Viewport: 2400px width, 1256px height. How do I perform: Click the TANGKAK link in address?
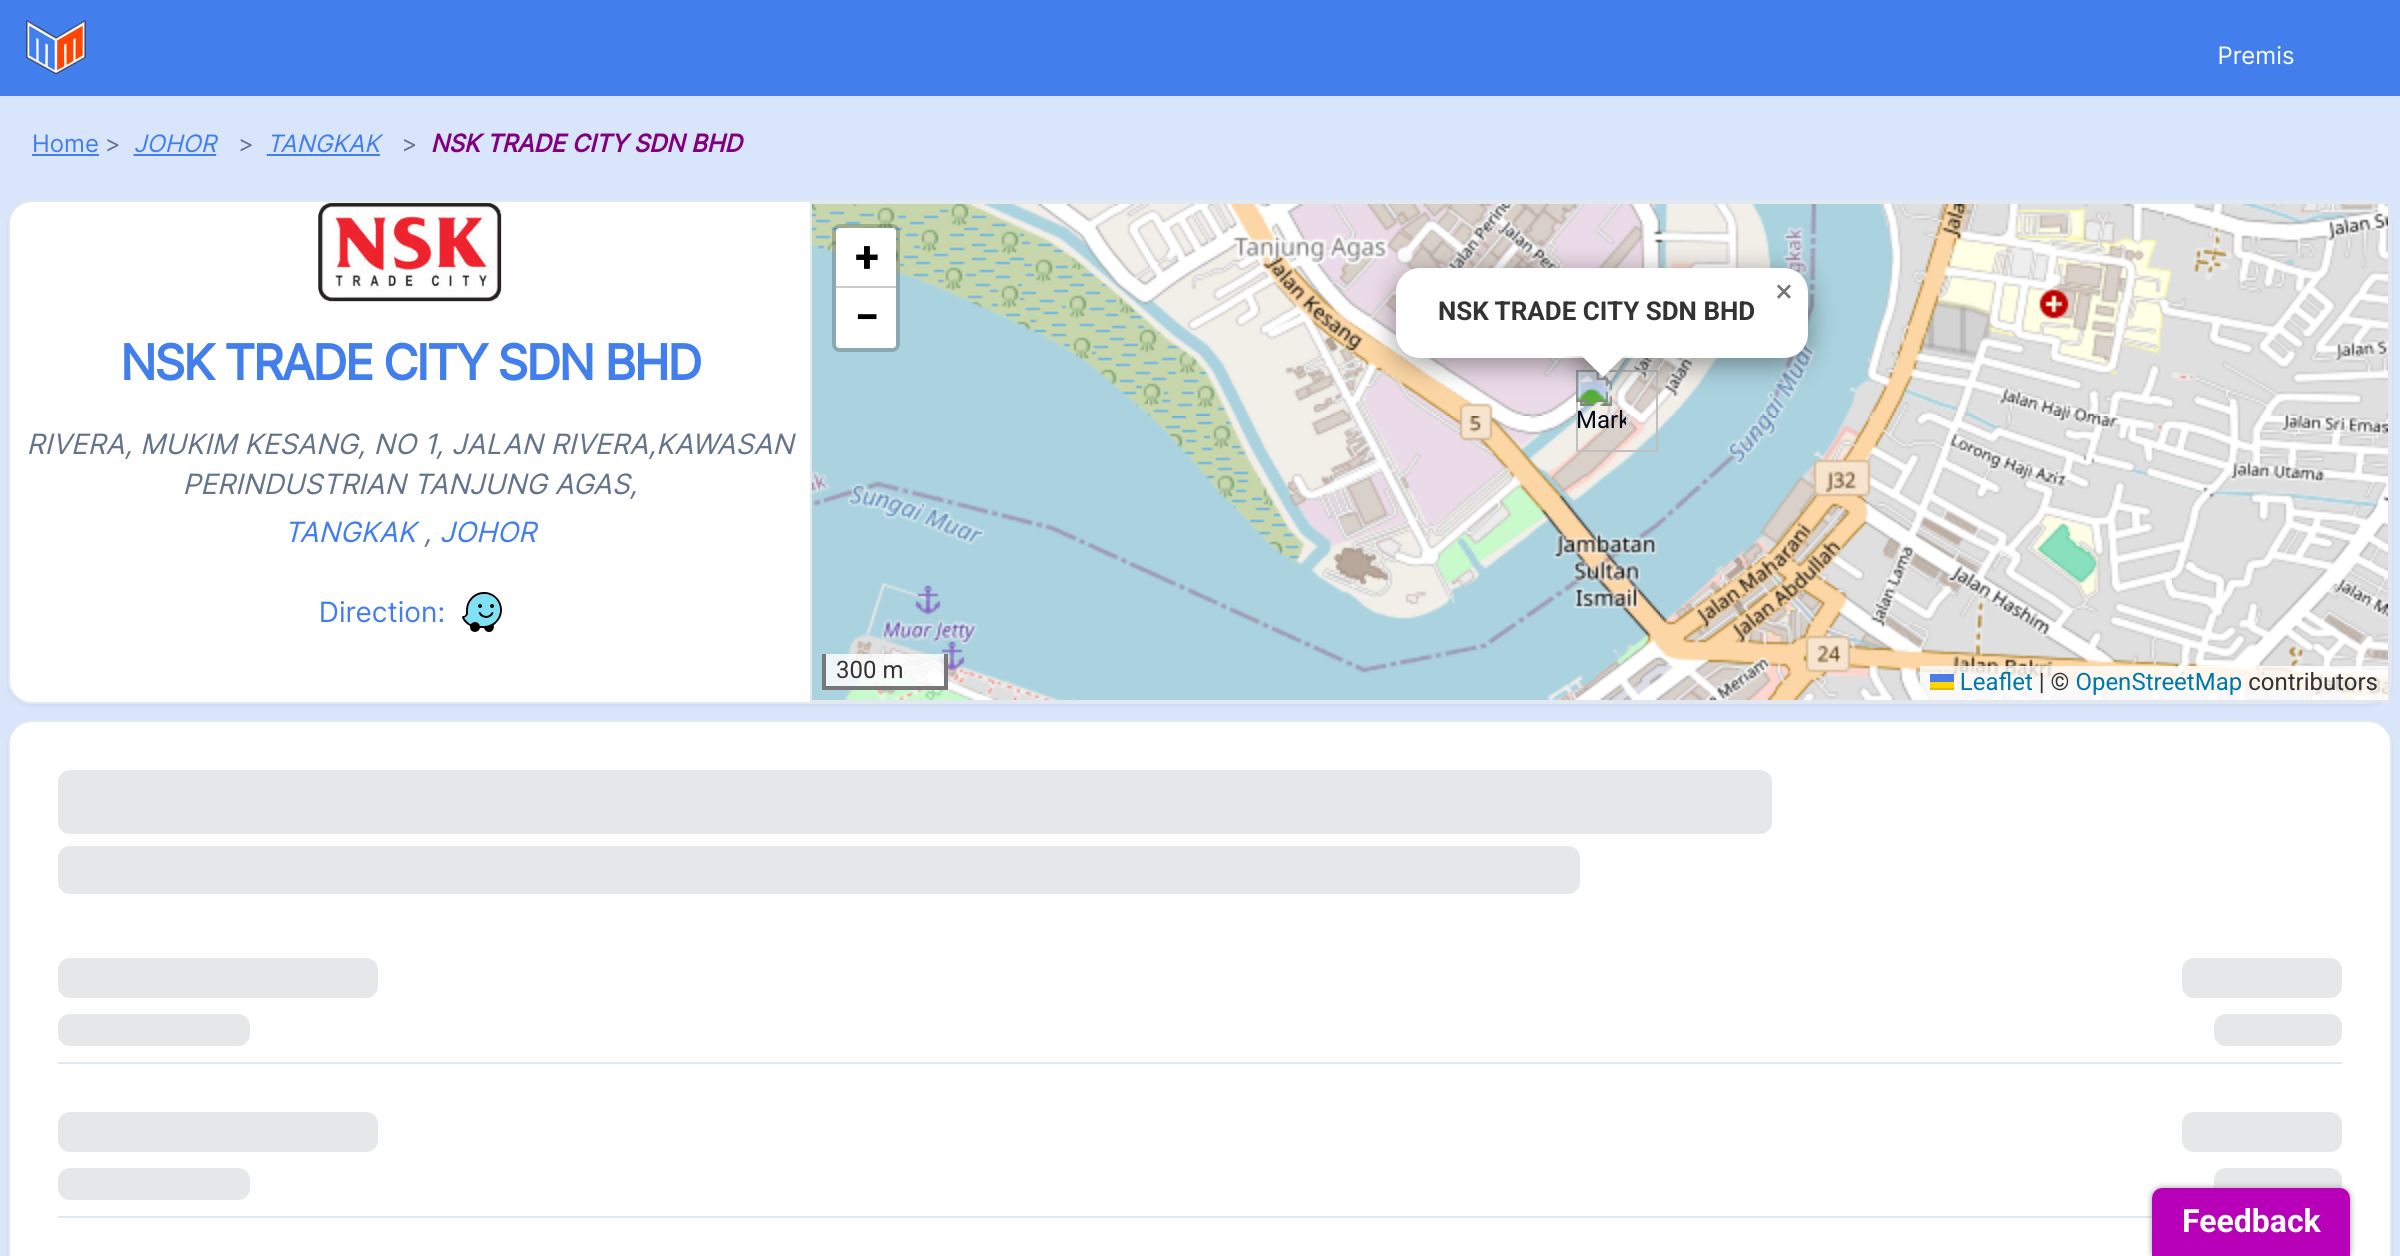tap(352, 532)
